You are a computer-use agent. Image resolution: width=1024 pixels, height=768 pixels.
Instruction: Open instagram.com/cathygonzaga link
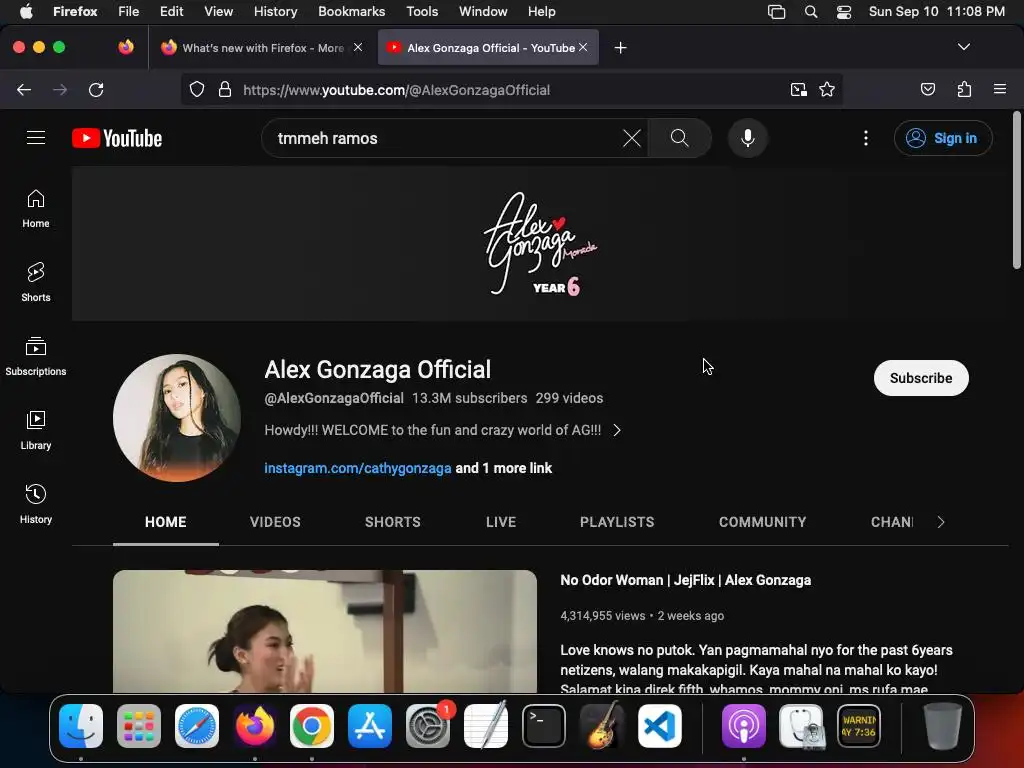[x=357, y=468]
